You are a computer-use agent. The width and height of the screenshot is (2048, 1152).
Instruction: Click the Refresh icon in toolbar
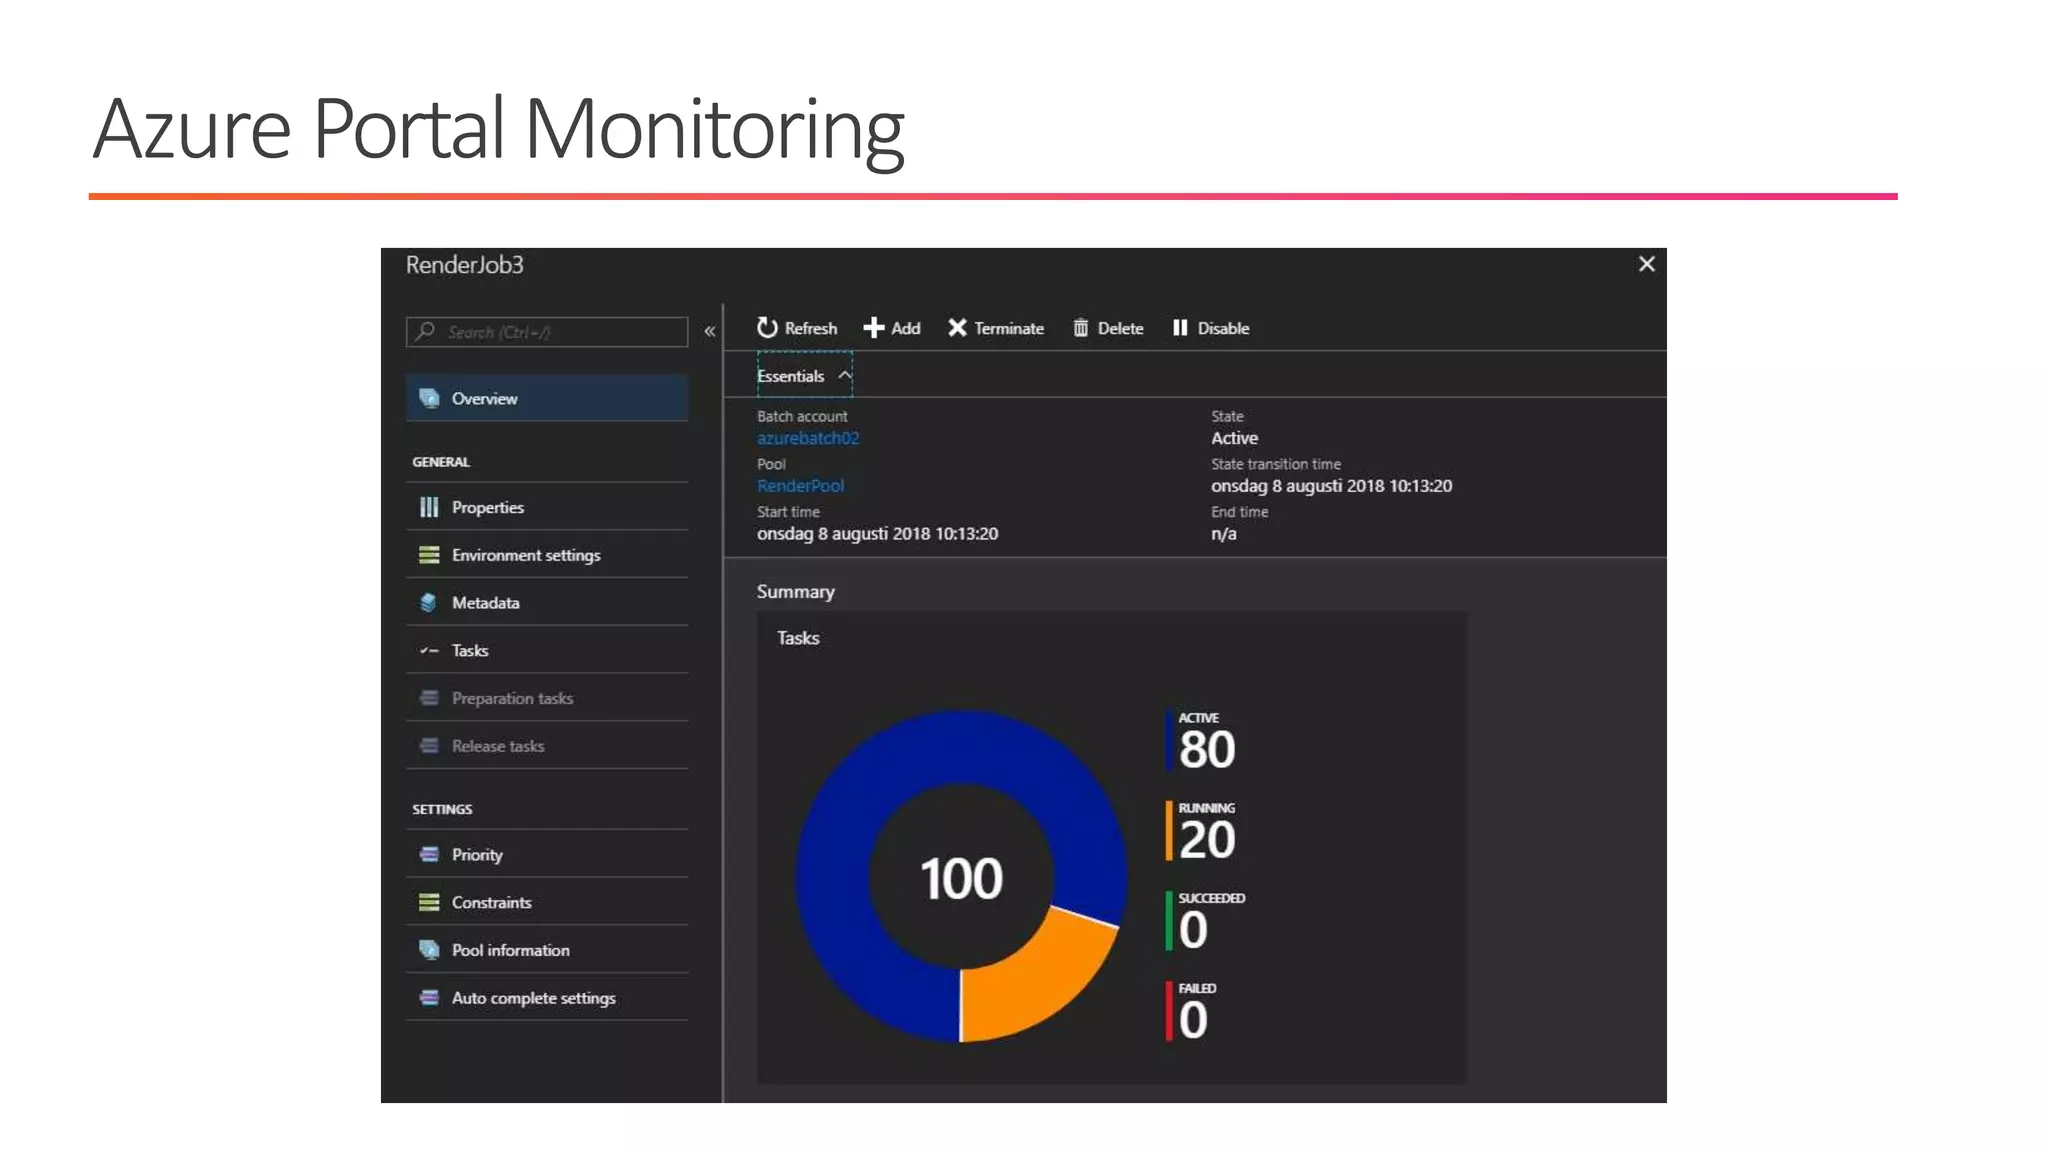click(x=767, y=328)
